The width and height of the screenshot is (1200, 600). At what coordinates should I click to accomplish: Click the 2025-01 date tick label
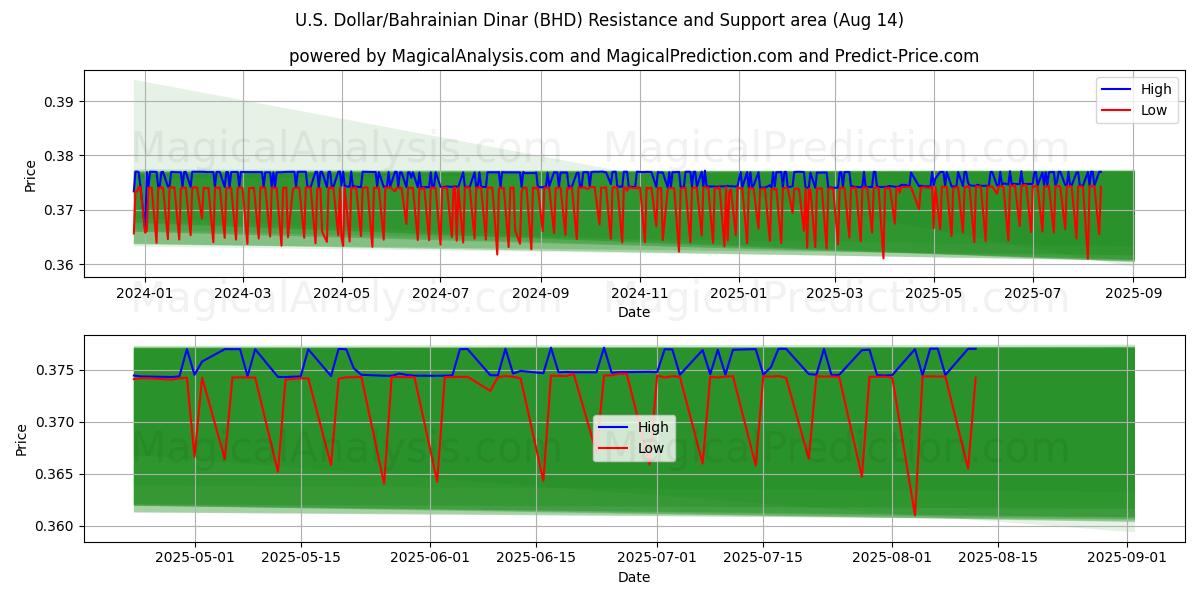[x=739, y=294]
